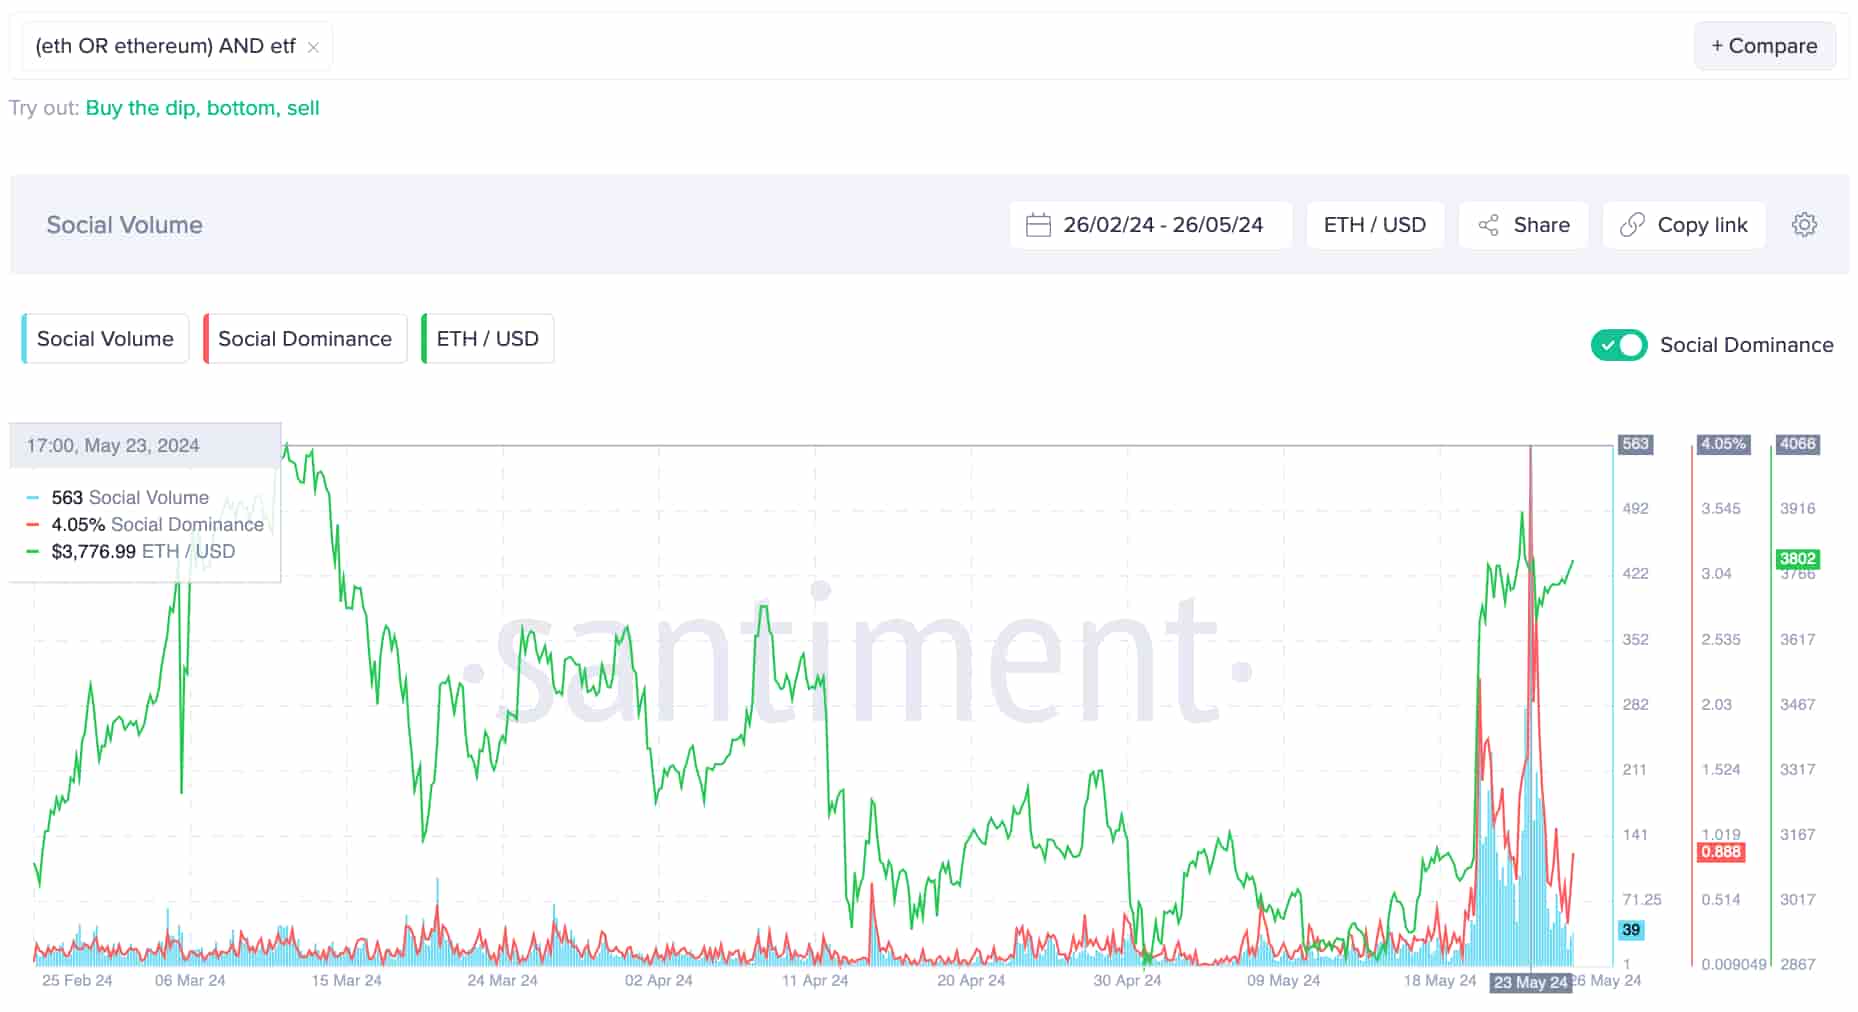This screenshot has width=1858, height=1012.
Task: Open the 26/02/24 - 26/05/24 date picker
Action: tap(1162, 225)
